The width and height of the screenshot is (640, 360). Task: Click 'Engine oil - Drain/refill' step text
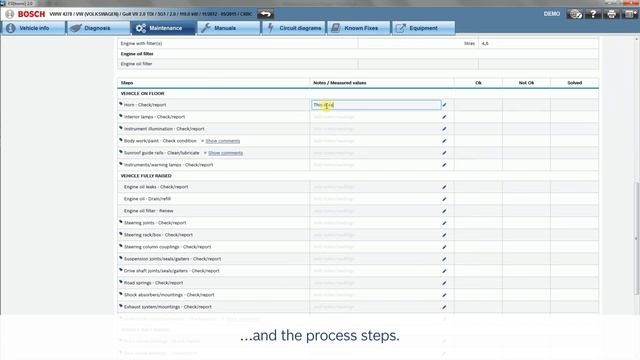click(x=147, y=199)
